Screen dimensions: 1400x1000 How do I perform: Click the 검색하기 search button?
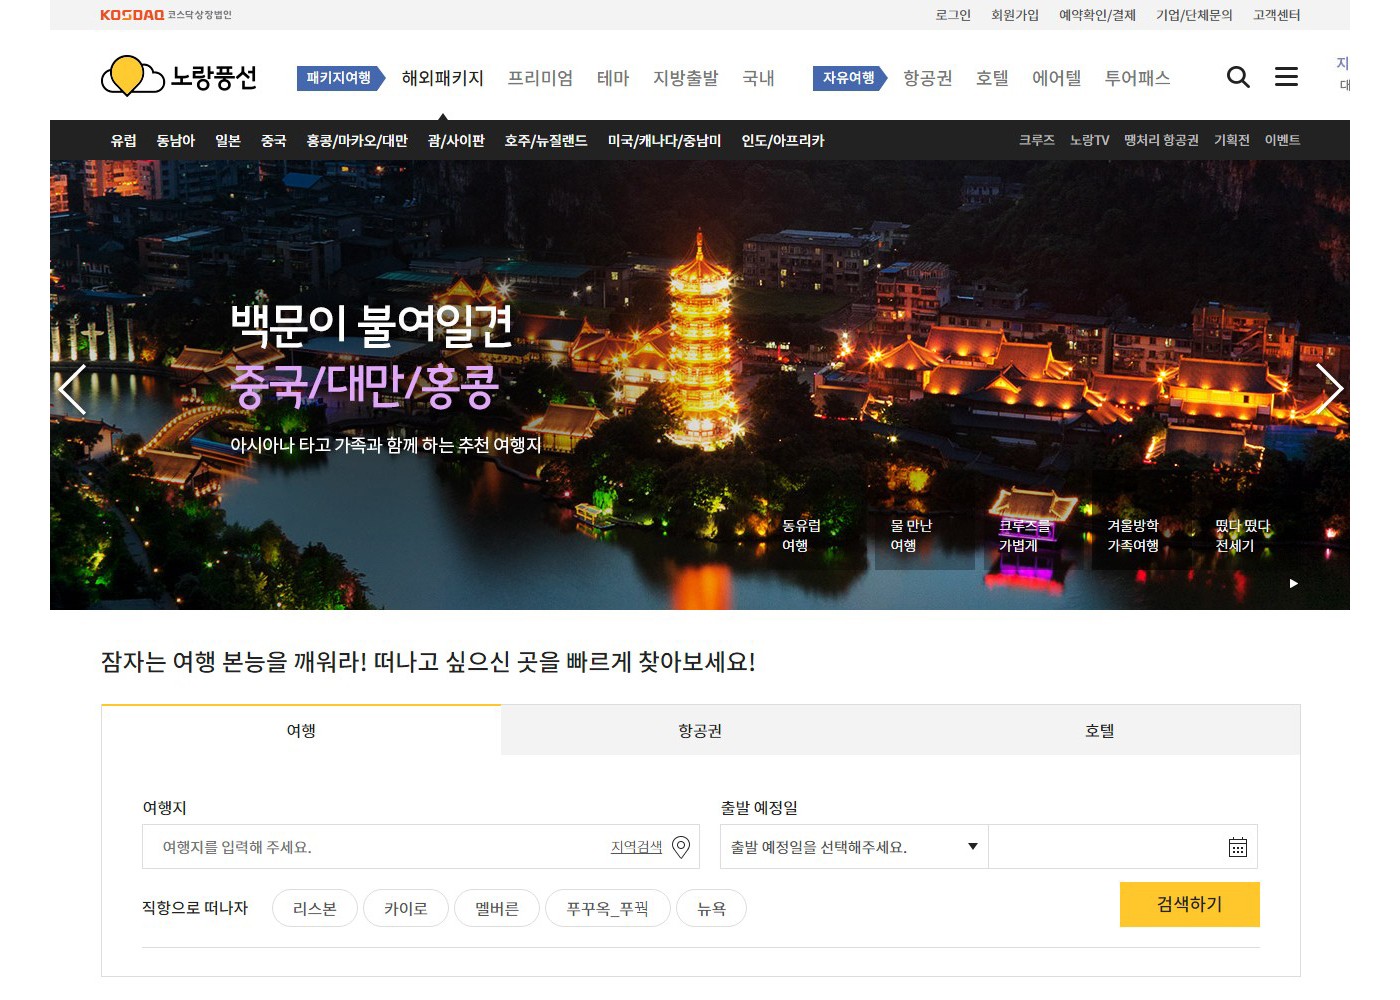click(1189, 904)
